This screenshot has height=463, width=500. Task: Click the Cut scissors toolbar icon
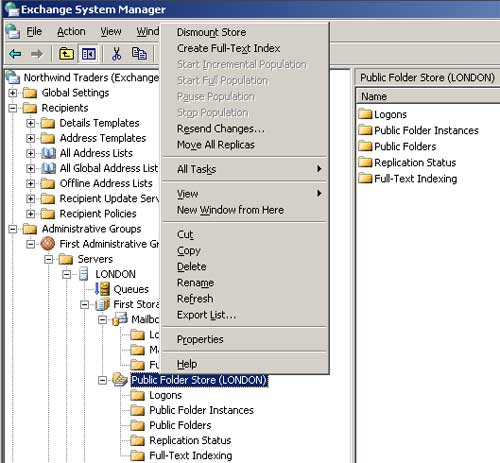(x=116, y=54)
